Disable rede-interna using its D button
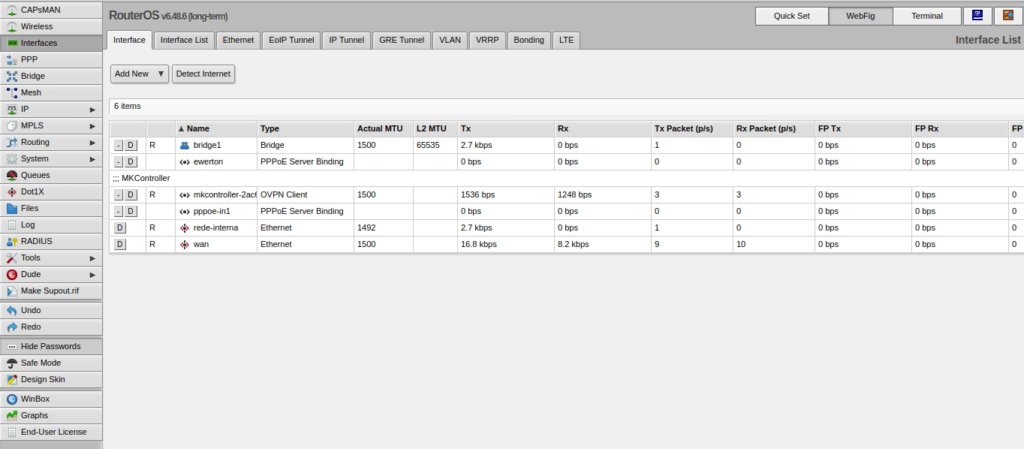The image size is (1024, 449). click(120, 228)
